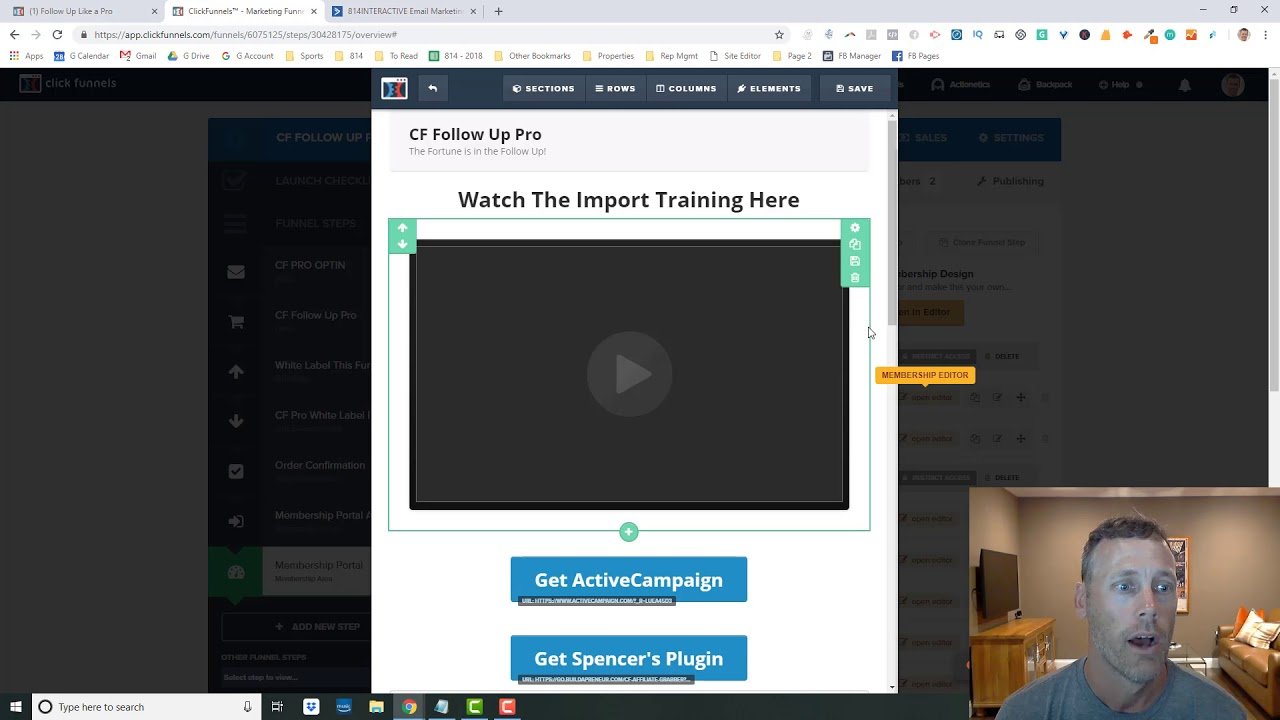Click the taskbar search box
1280x720 pixels.
[x=145, y=707]
